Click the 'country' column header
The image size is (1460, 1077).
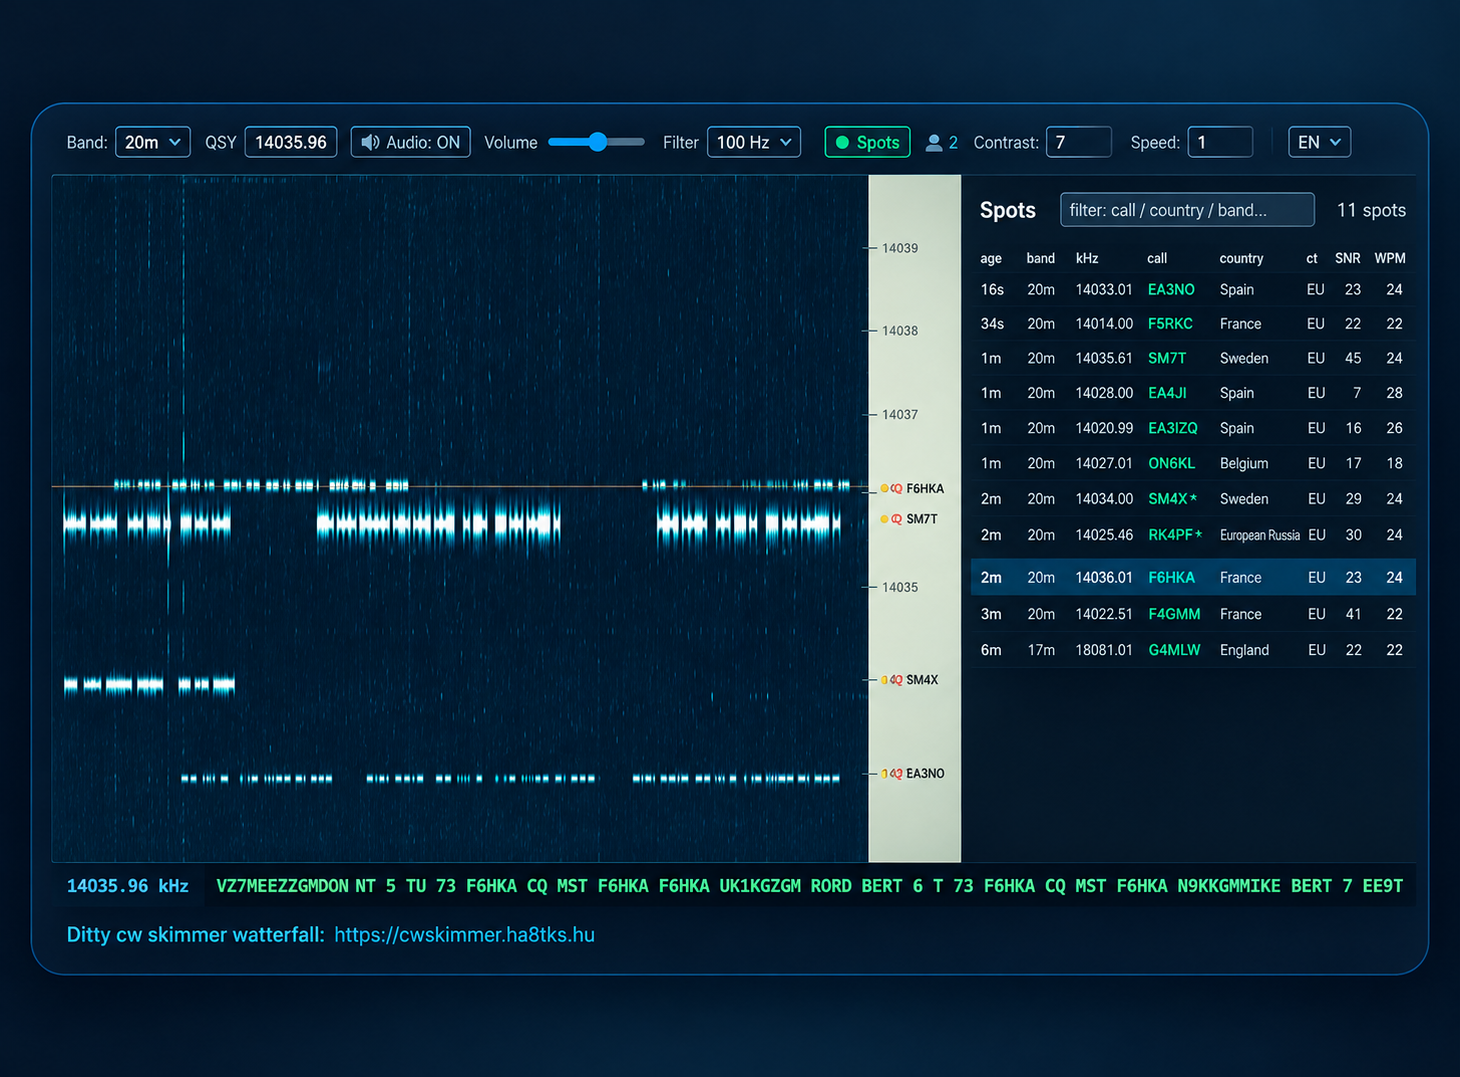click(1241, 258)
